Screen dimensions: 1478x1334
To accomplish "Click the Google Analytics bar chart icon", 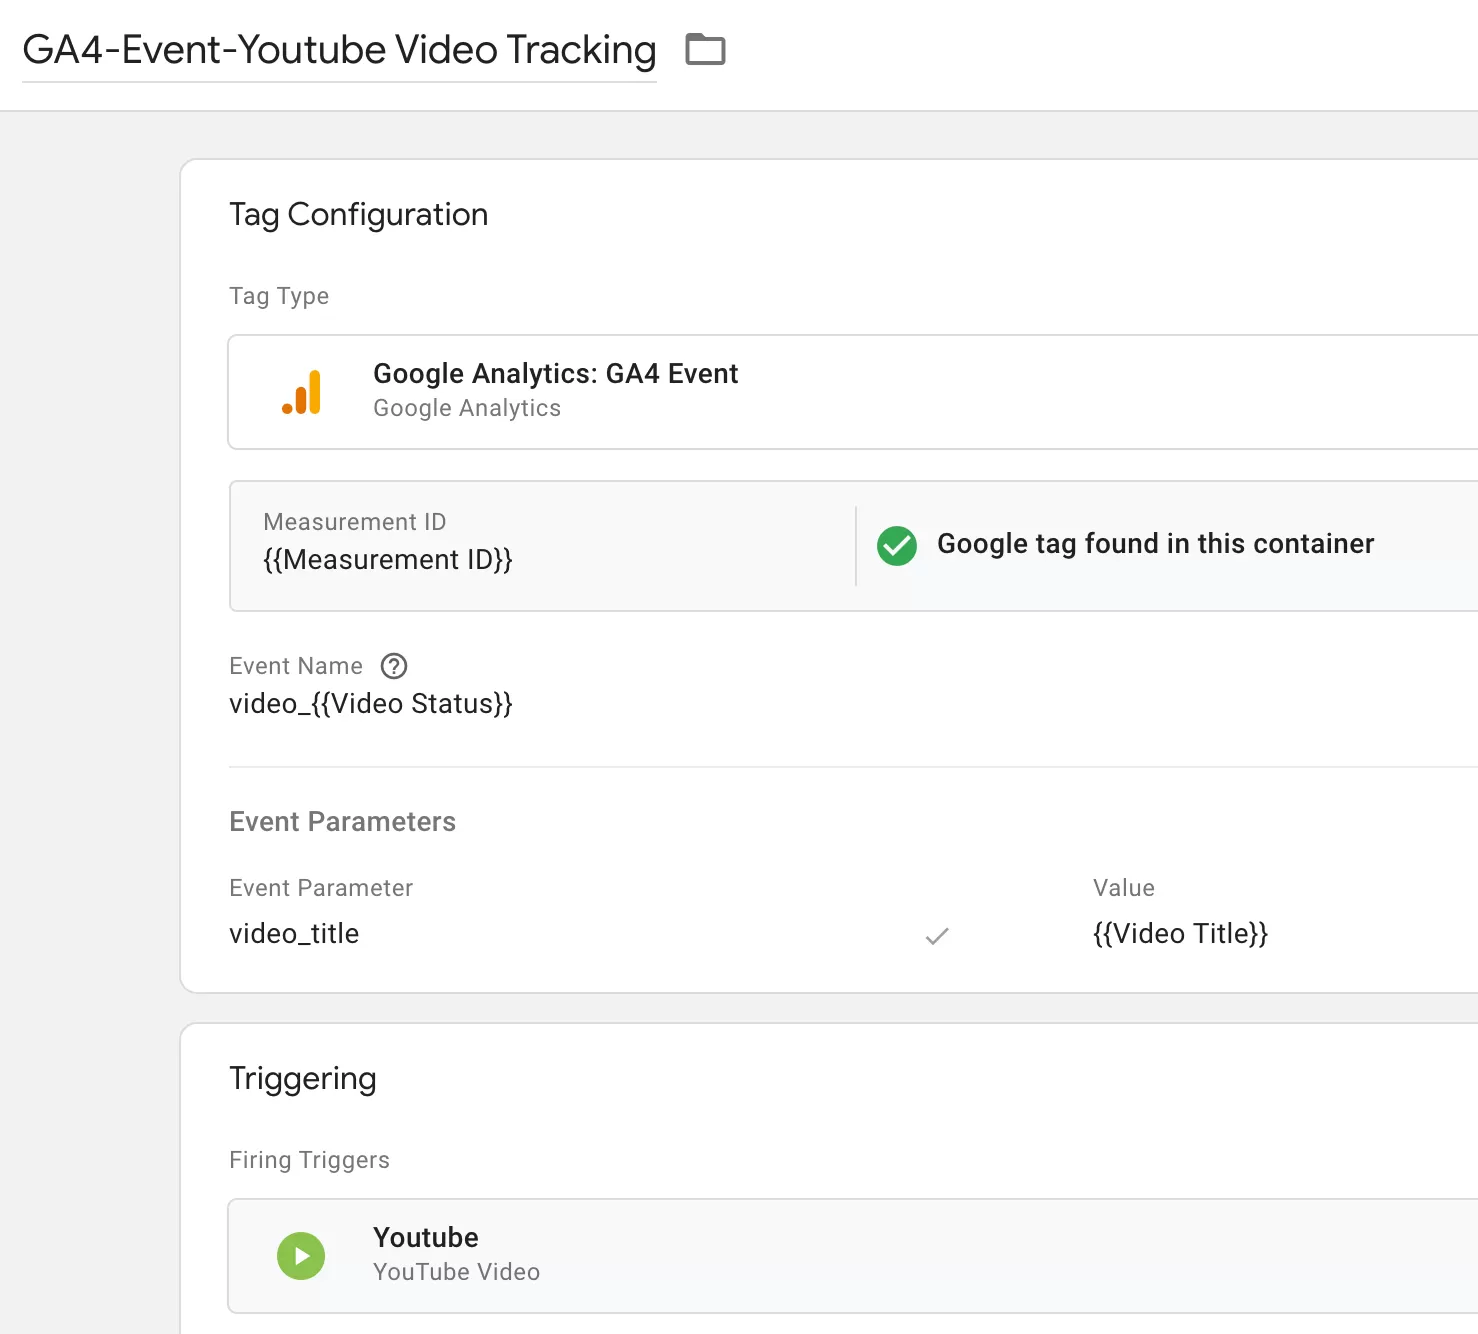I will (x=301, y=392).
